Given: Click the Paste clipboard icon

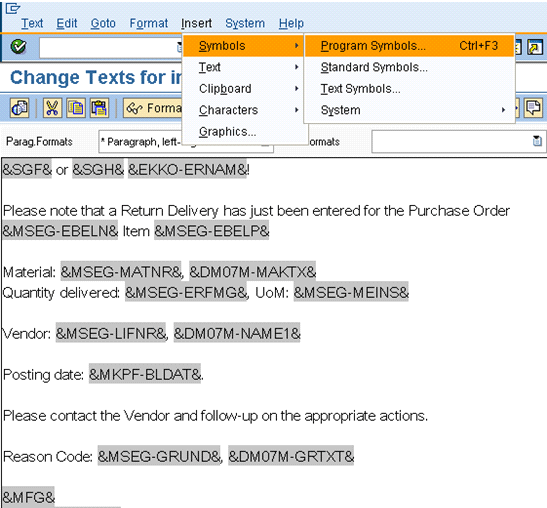Looking at the screenshot, I should click(x=99, y=108).
